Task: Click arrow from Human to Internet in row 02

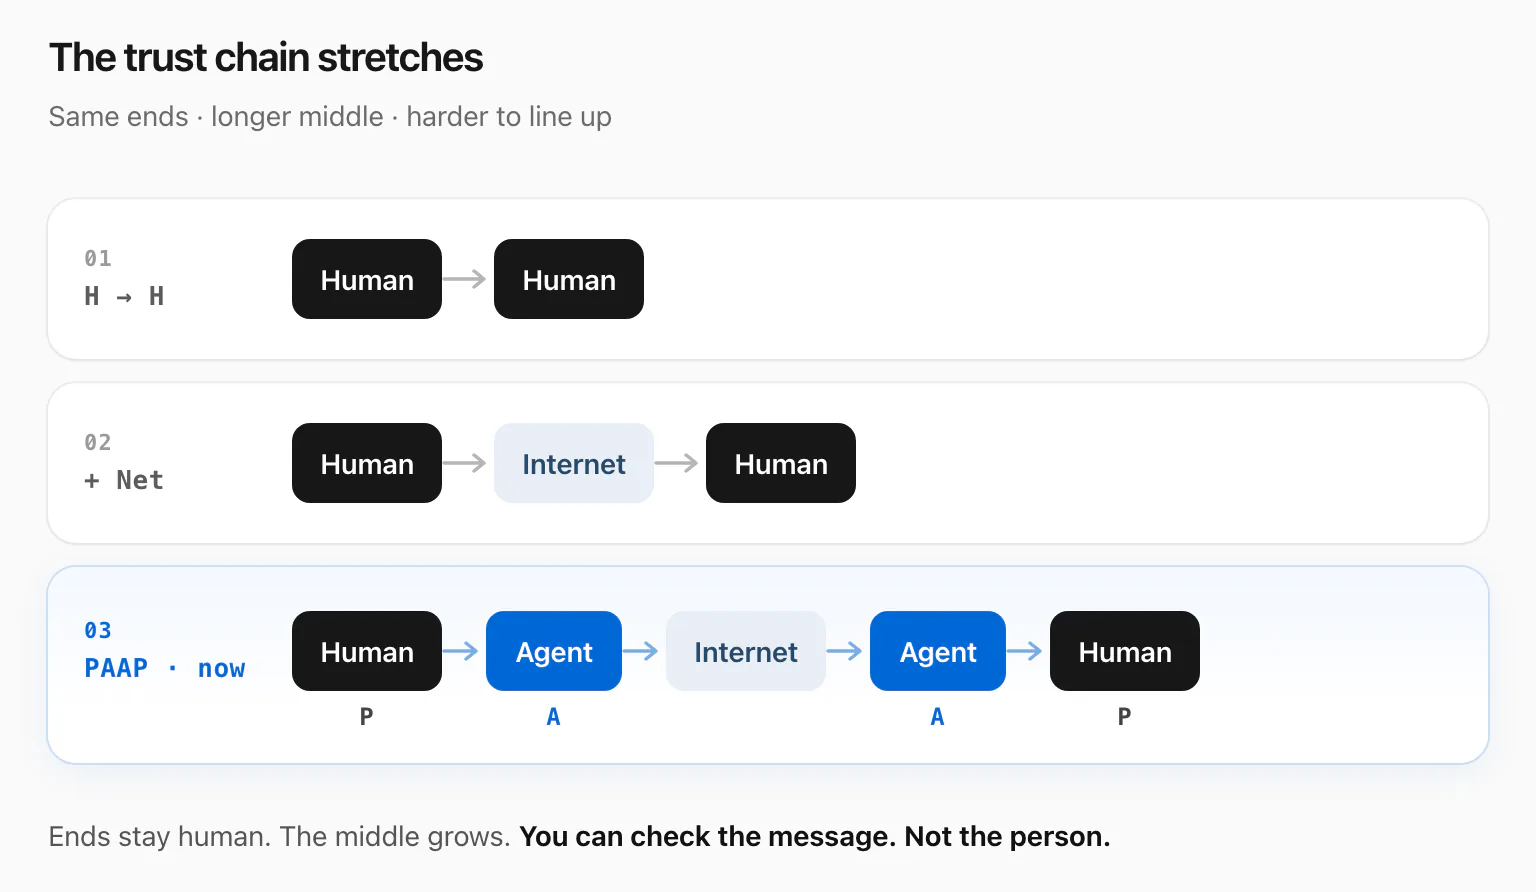Action: (465, 463)
